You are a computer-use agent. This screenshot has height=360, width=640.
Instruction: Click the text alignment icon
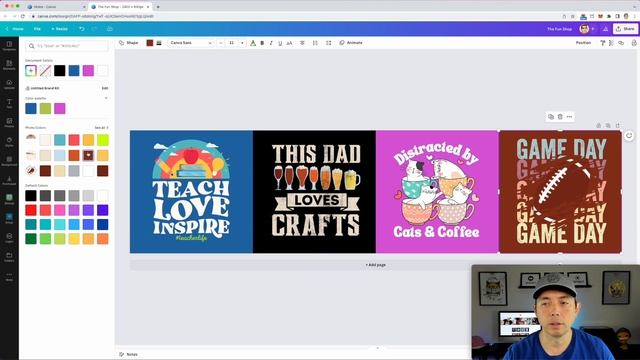point(302,43)
